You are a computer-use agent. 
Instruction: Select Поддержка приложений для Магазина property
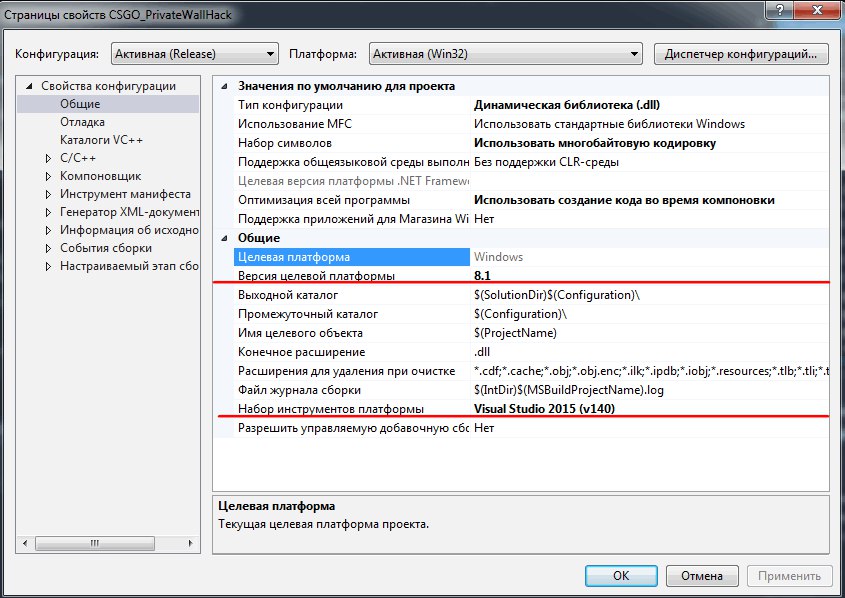point(353,219)
